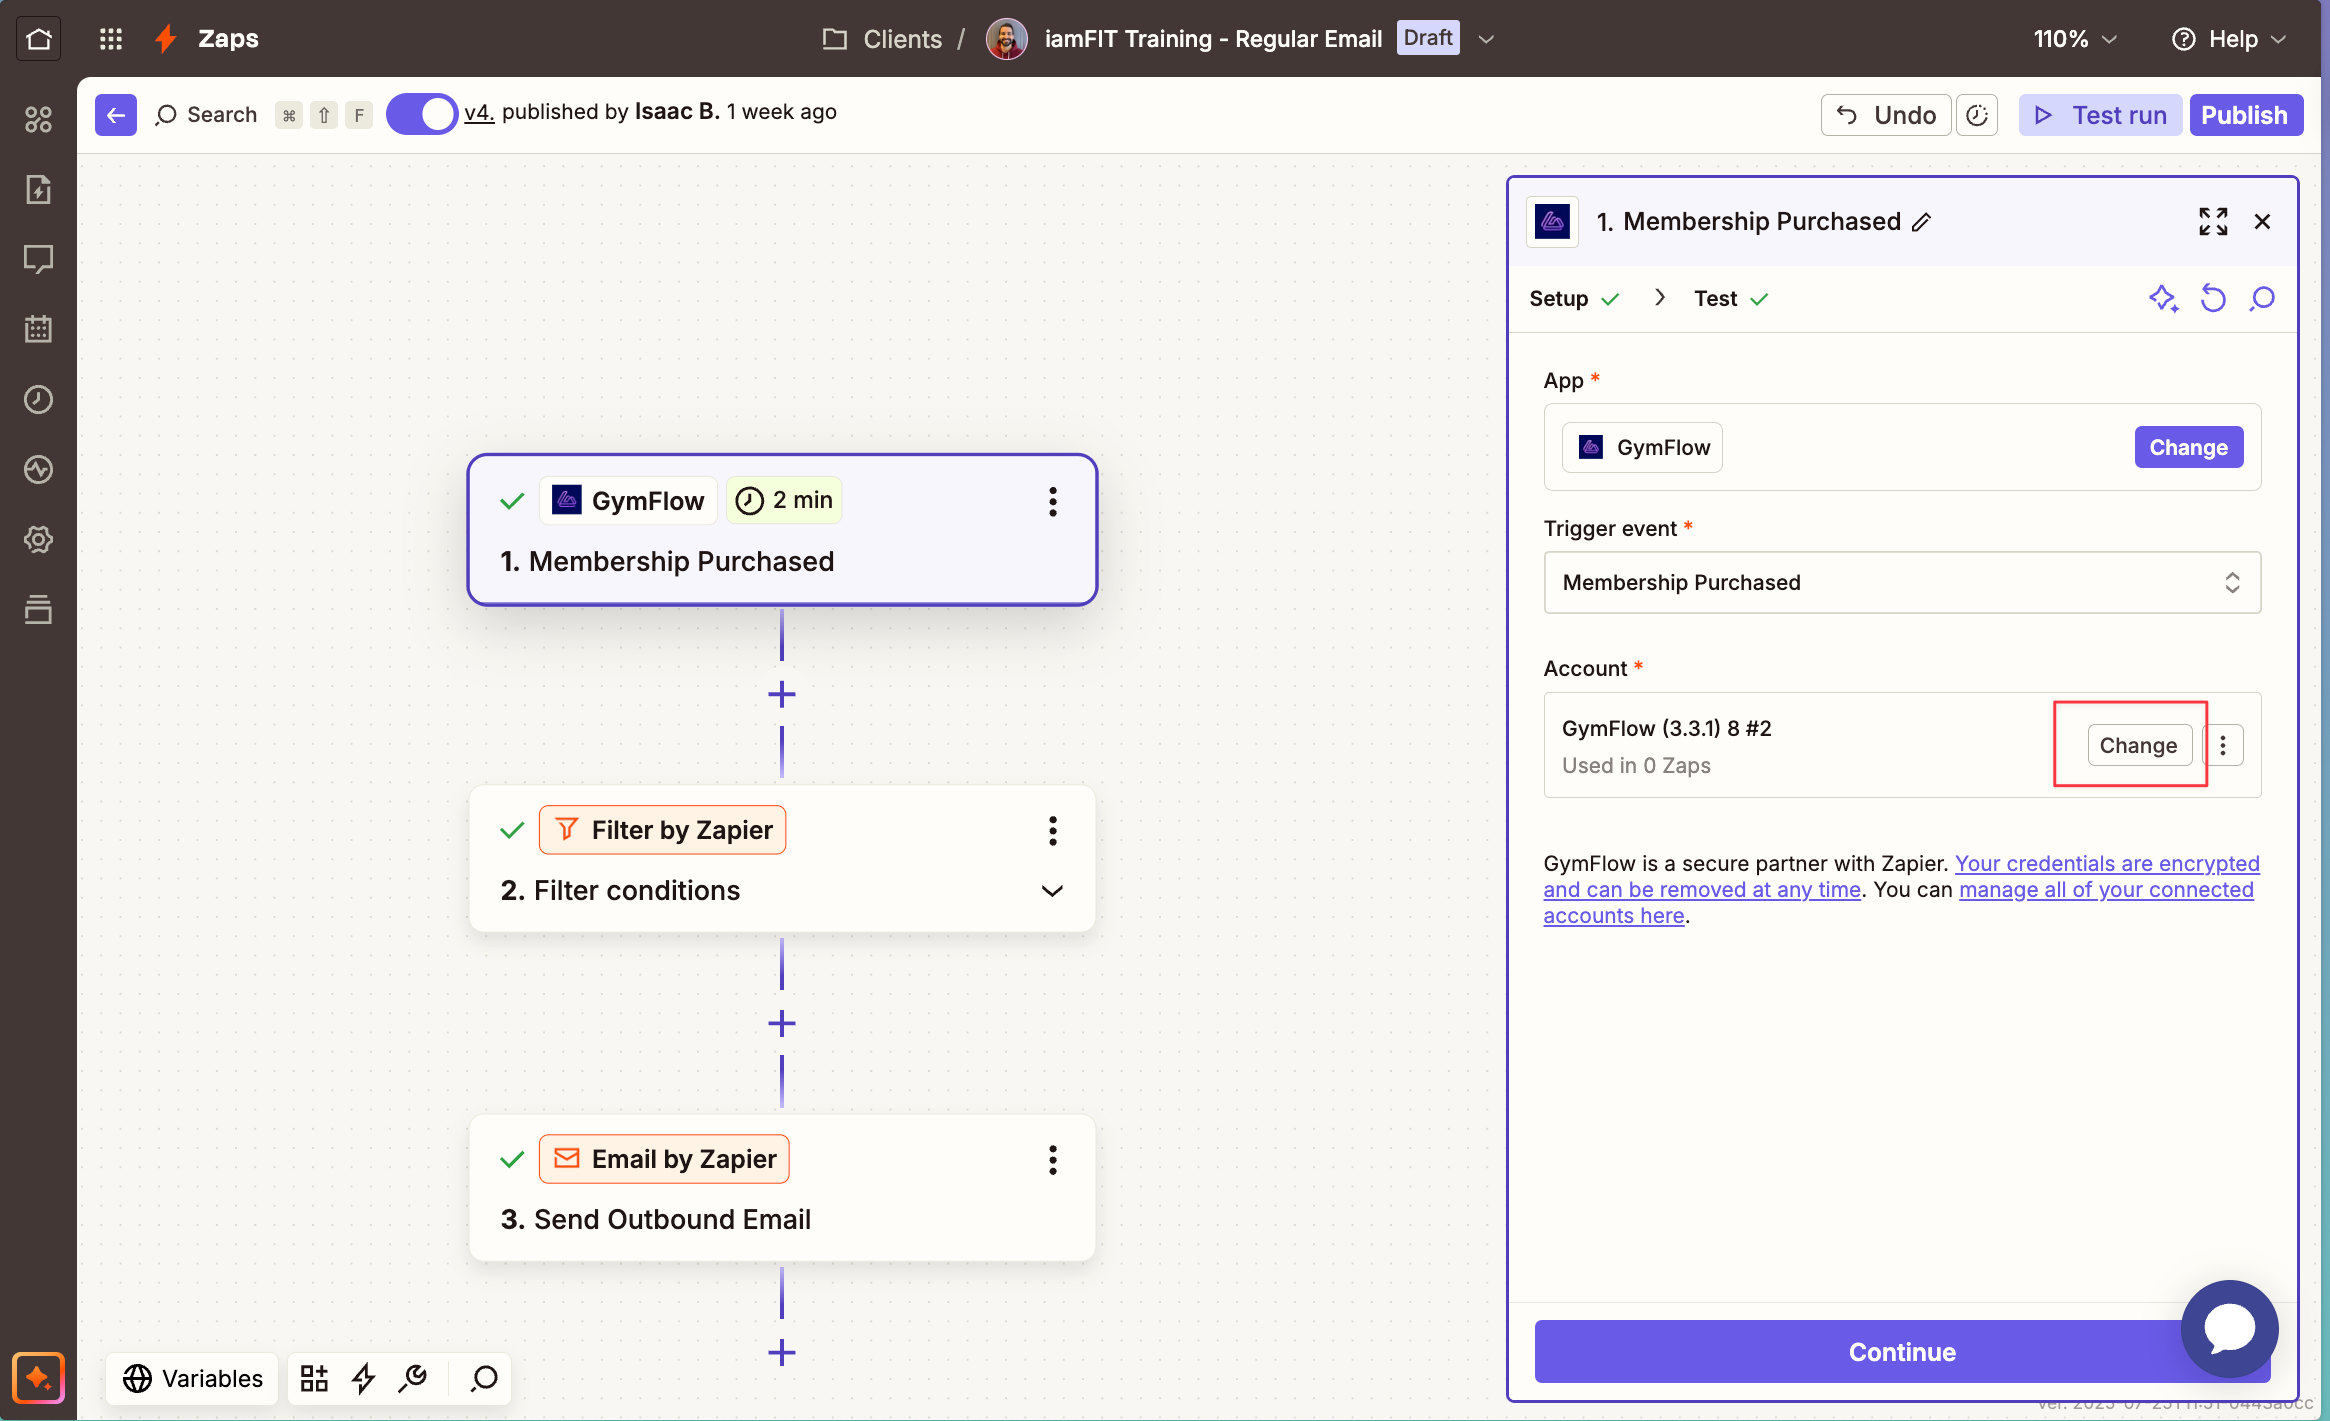Select the Send Outbound Email step card
2330x1421 pixels.
click(782, 1189)
